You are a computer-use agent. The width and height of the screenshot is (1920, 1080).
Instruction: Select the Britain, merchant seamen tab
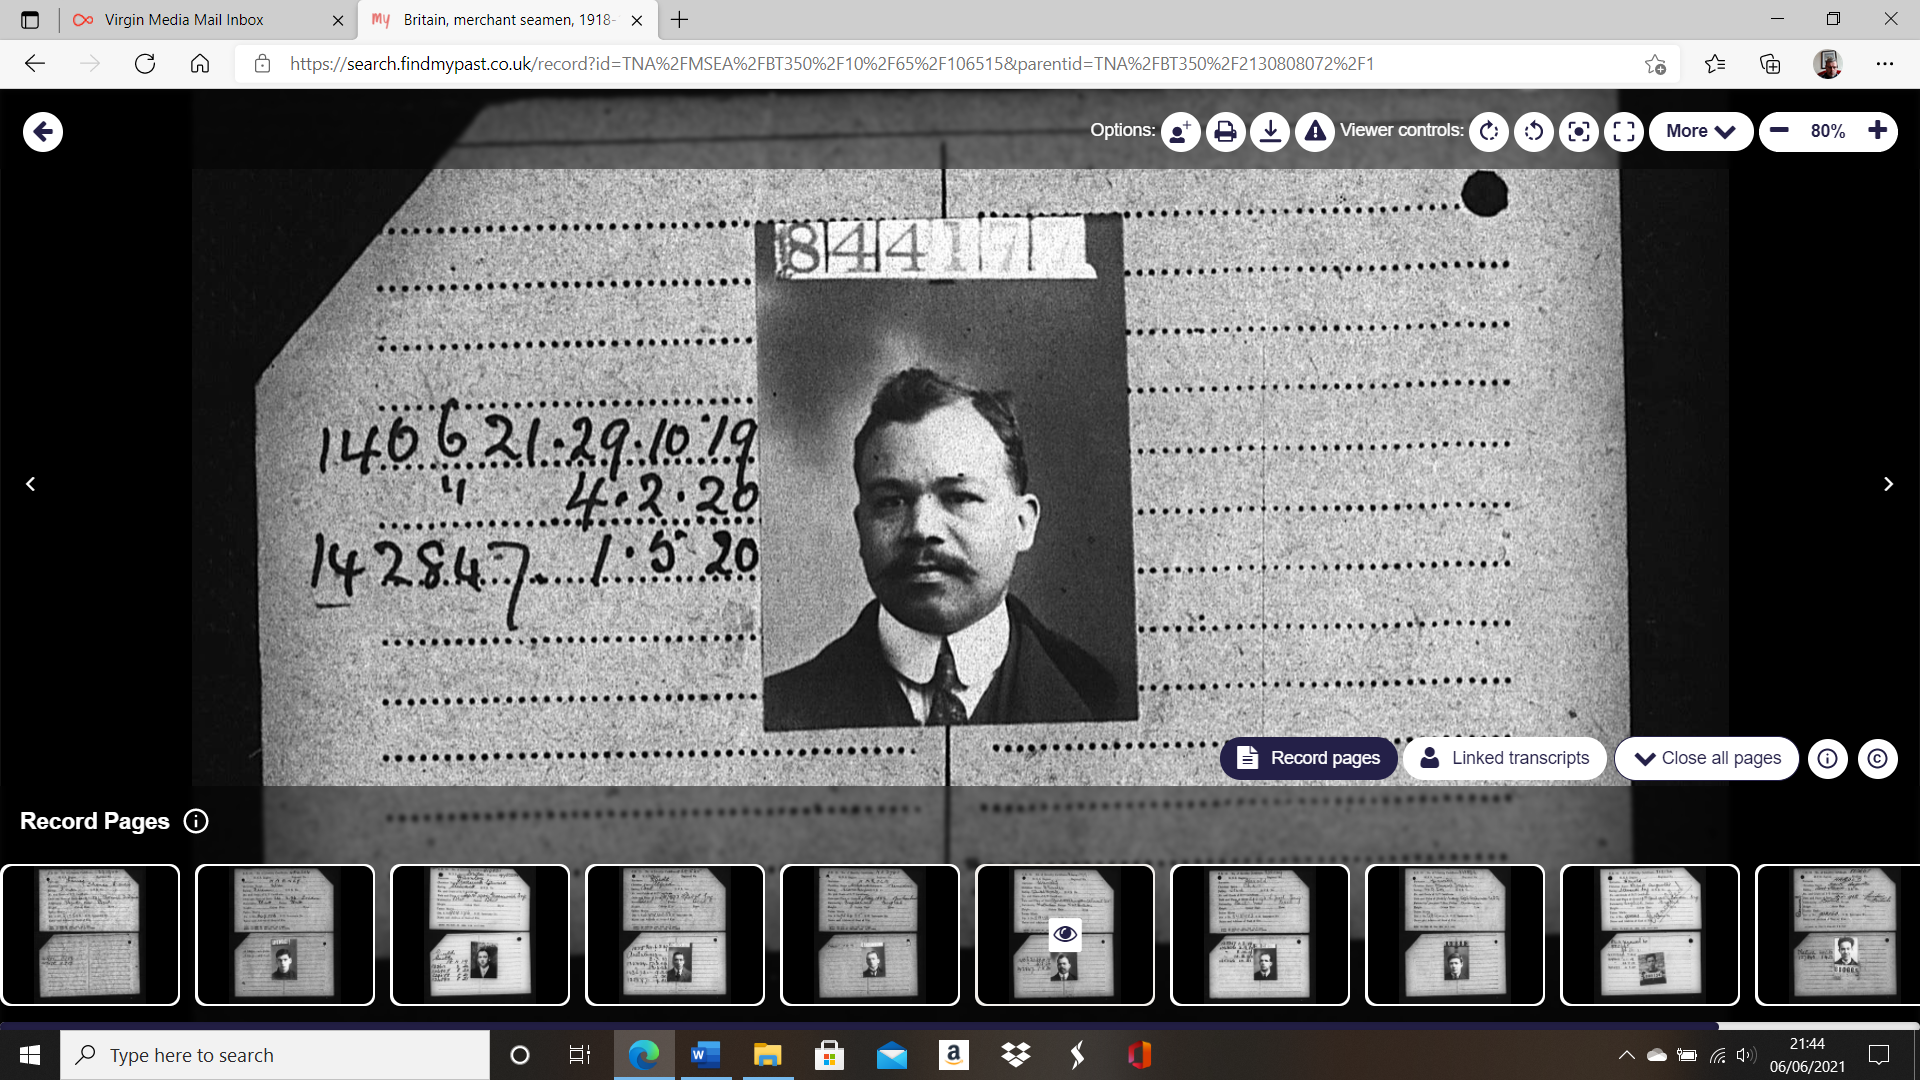[508, 20]
